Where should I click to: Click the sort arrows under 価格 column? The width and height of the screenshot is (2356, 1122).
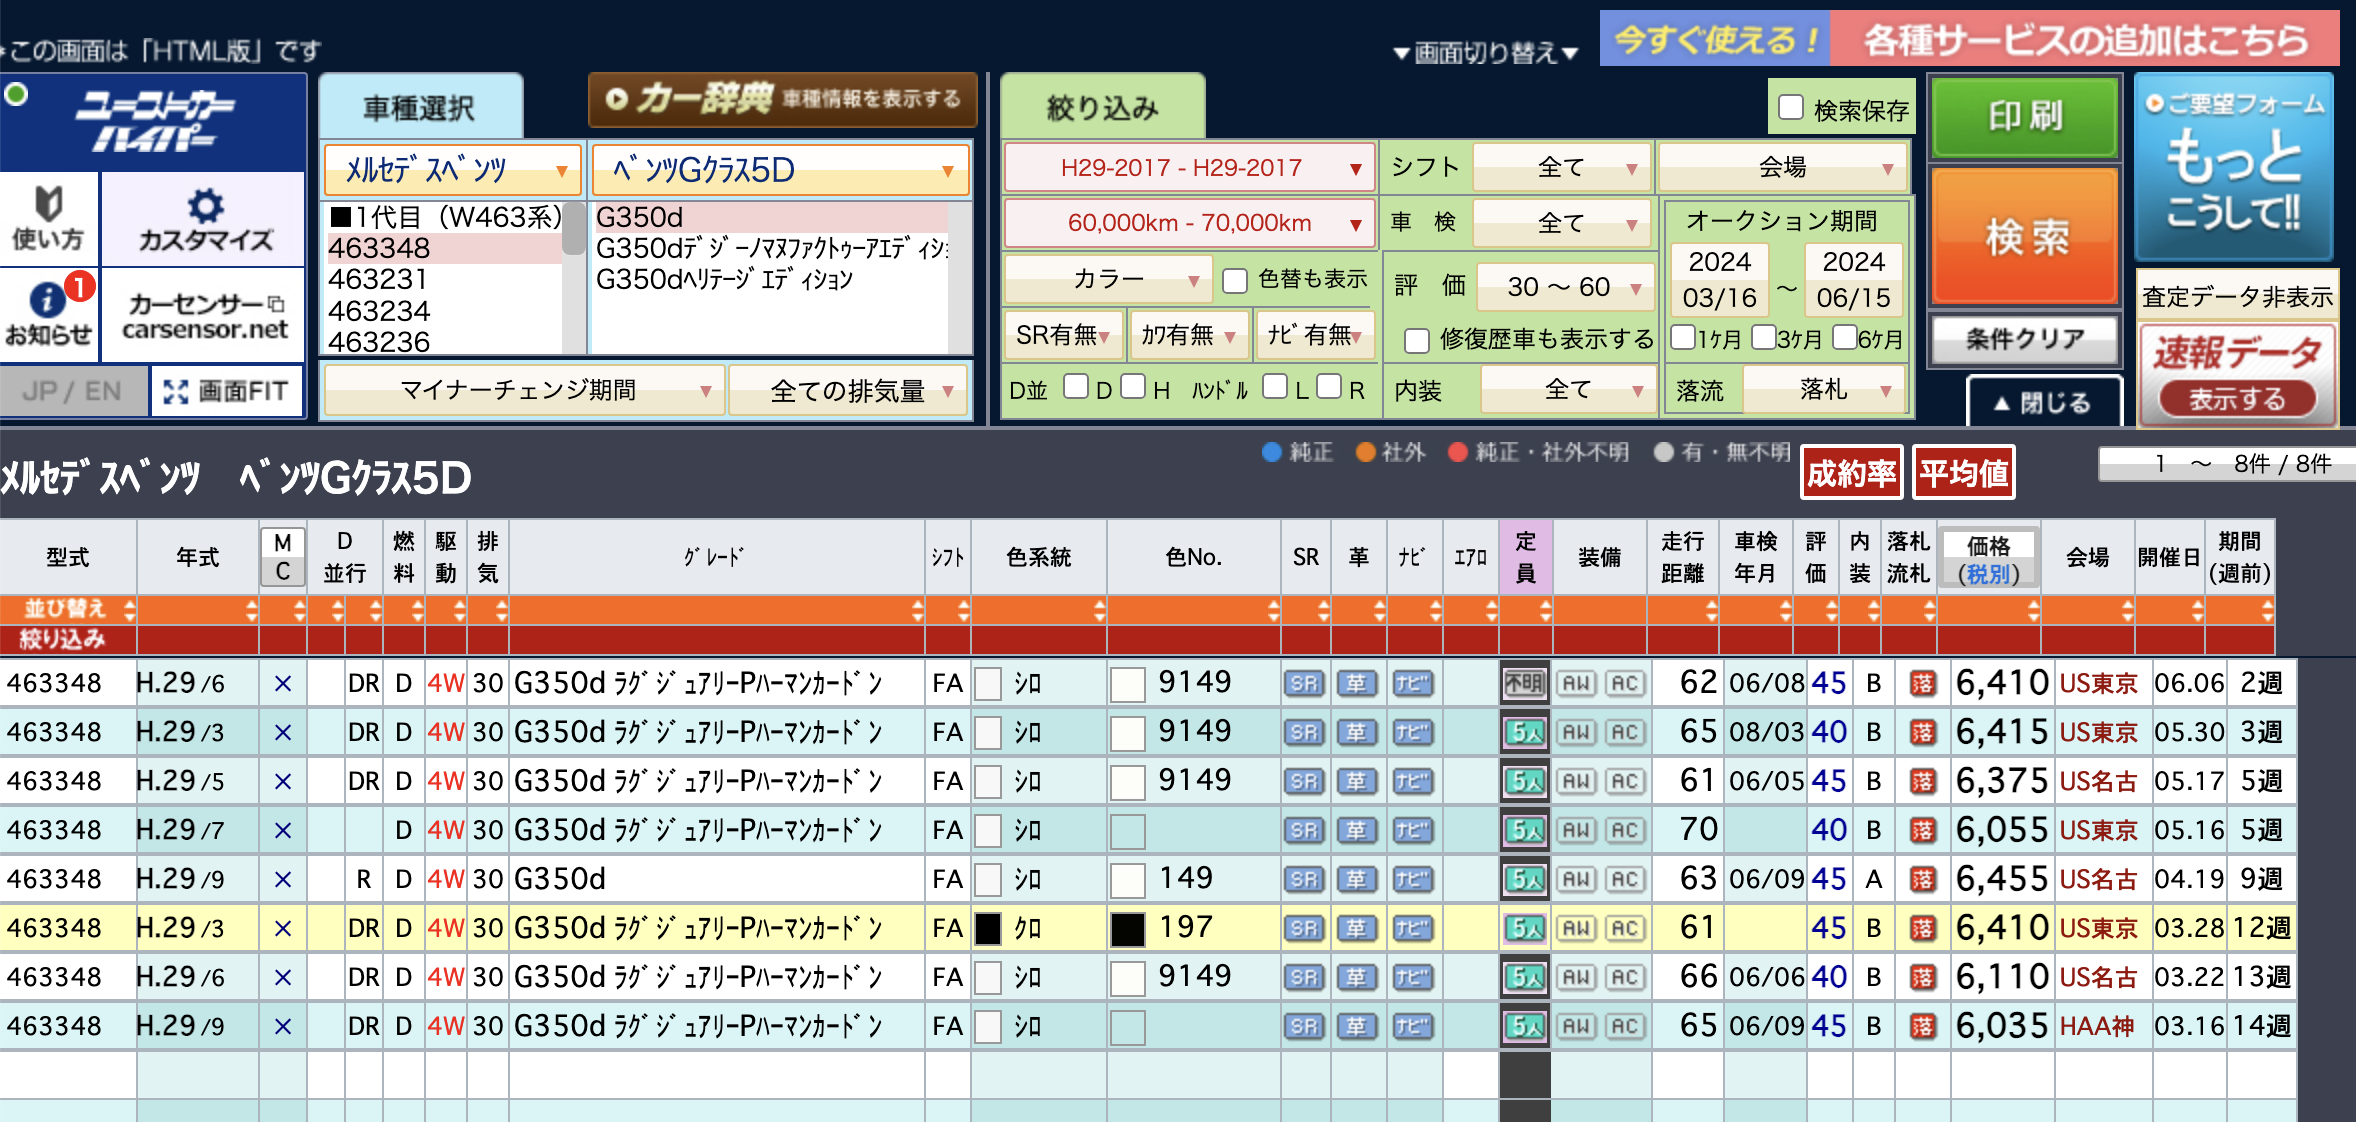2033,610
